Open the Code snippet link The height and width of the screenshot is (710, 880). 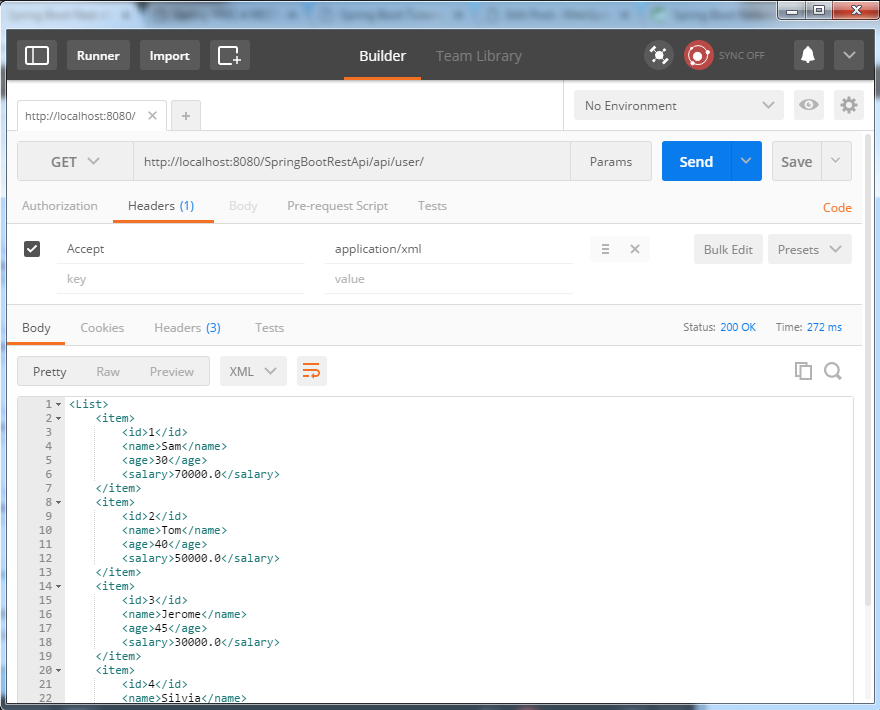point(837,207)
